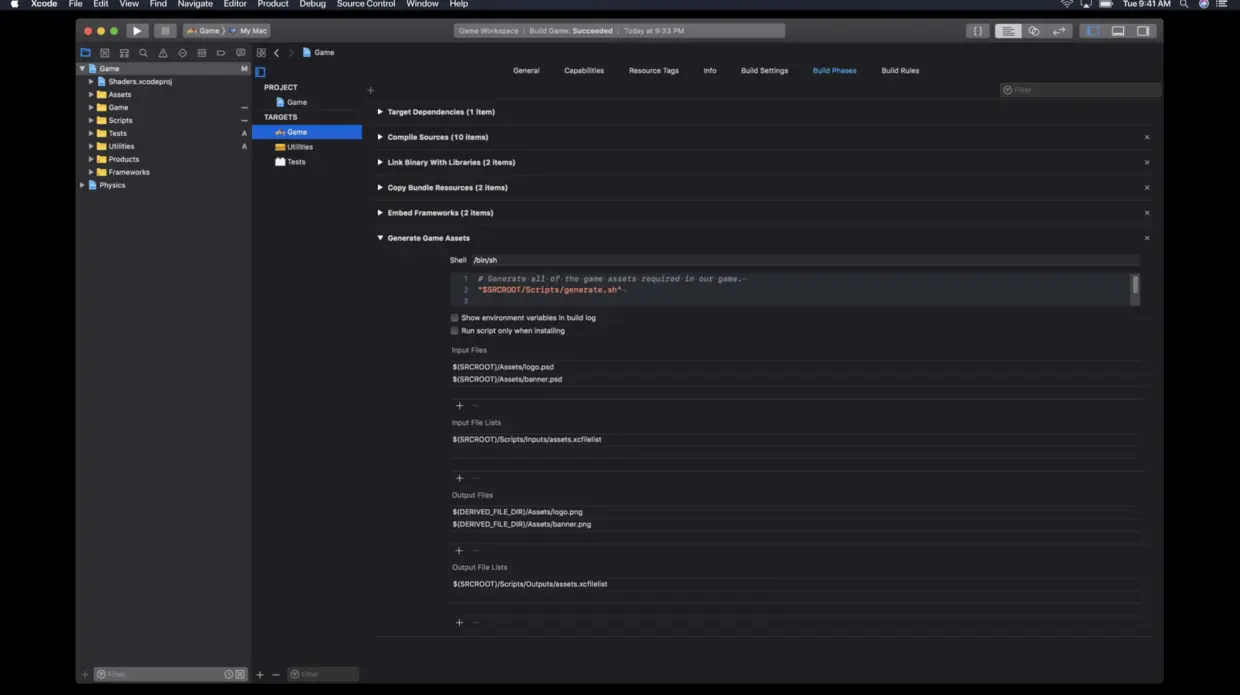Screen dimensions: 1240x695
Task: Collapse Generate Game Assets section
Action: [x=380, y=238]
